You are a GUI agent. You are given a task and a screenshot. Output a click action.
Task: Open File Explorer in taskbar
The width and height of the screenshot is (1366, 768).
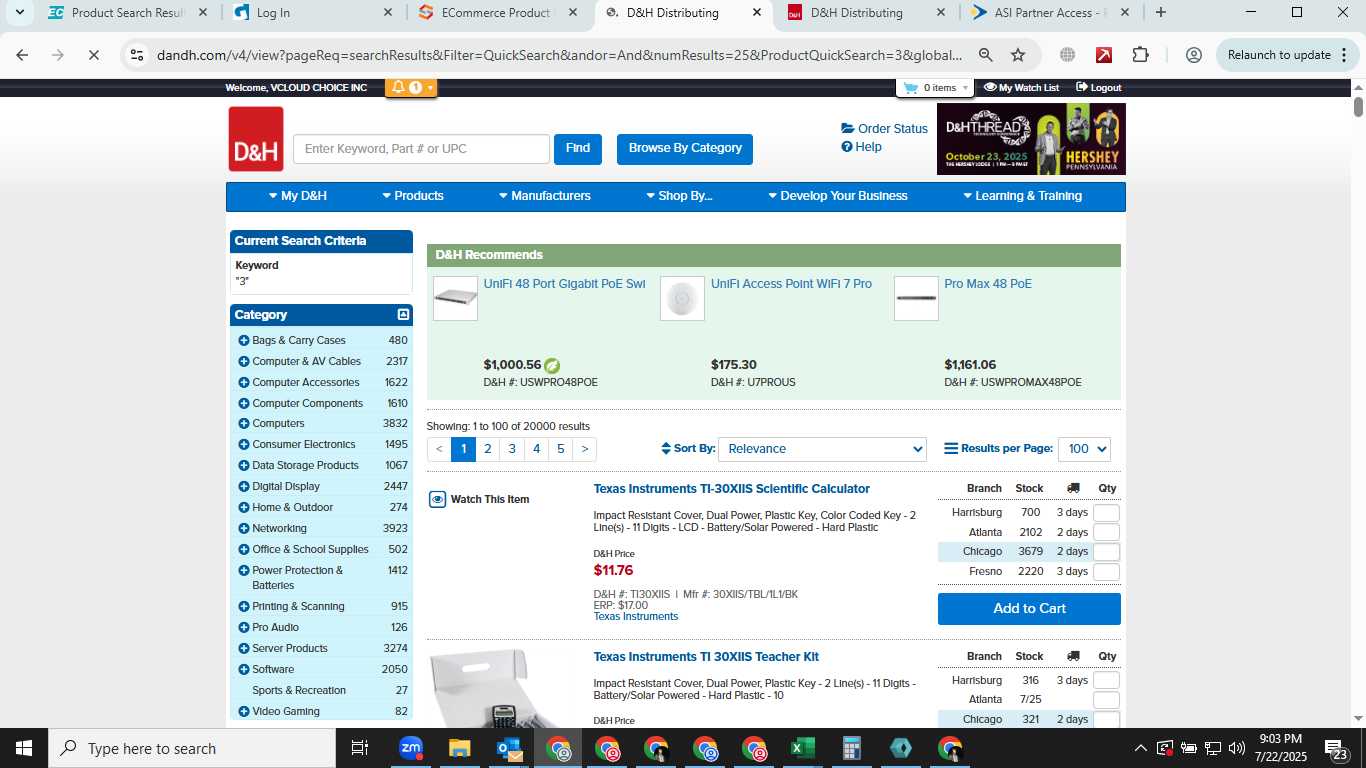[459, 748]
